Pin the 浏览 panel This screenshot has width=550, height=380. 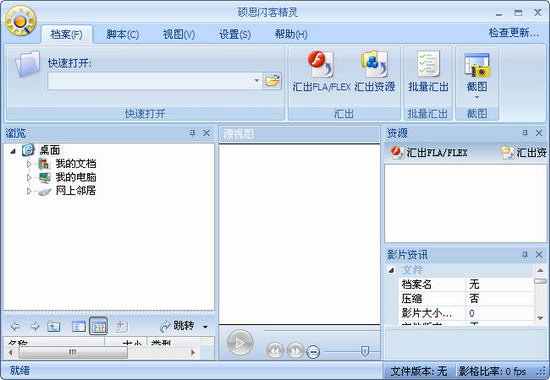click(192, 133)
